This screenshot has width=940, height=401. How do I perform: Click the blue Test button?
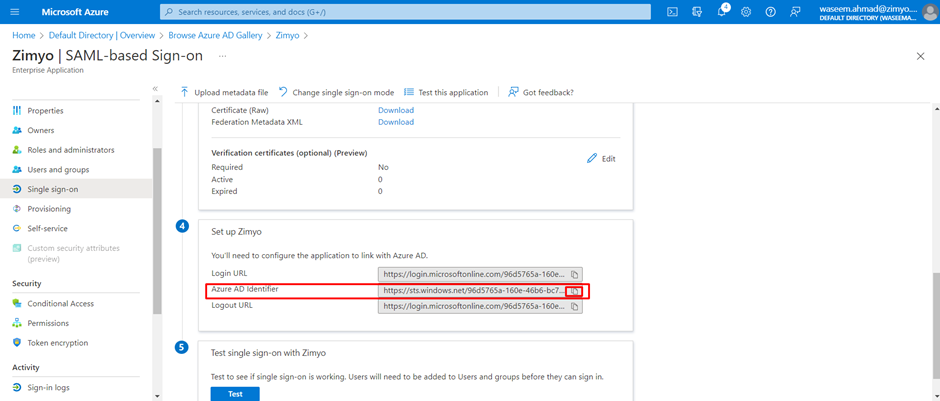pyautogui.click(x=235, y=394)
